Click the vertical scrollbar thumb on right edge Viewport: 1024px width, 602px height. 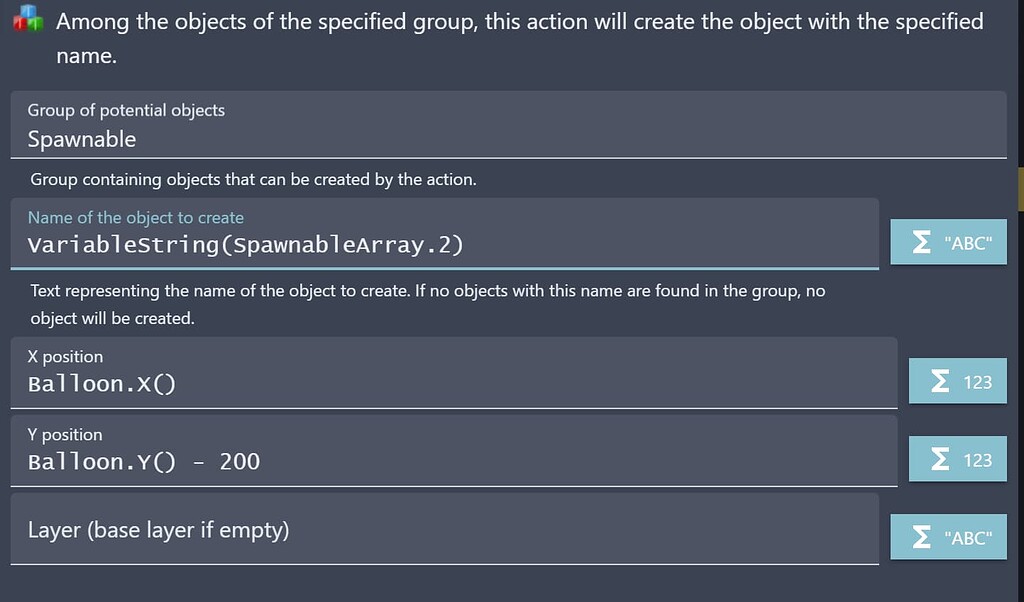(x=1020, y=188)
